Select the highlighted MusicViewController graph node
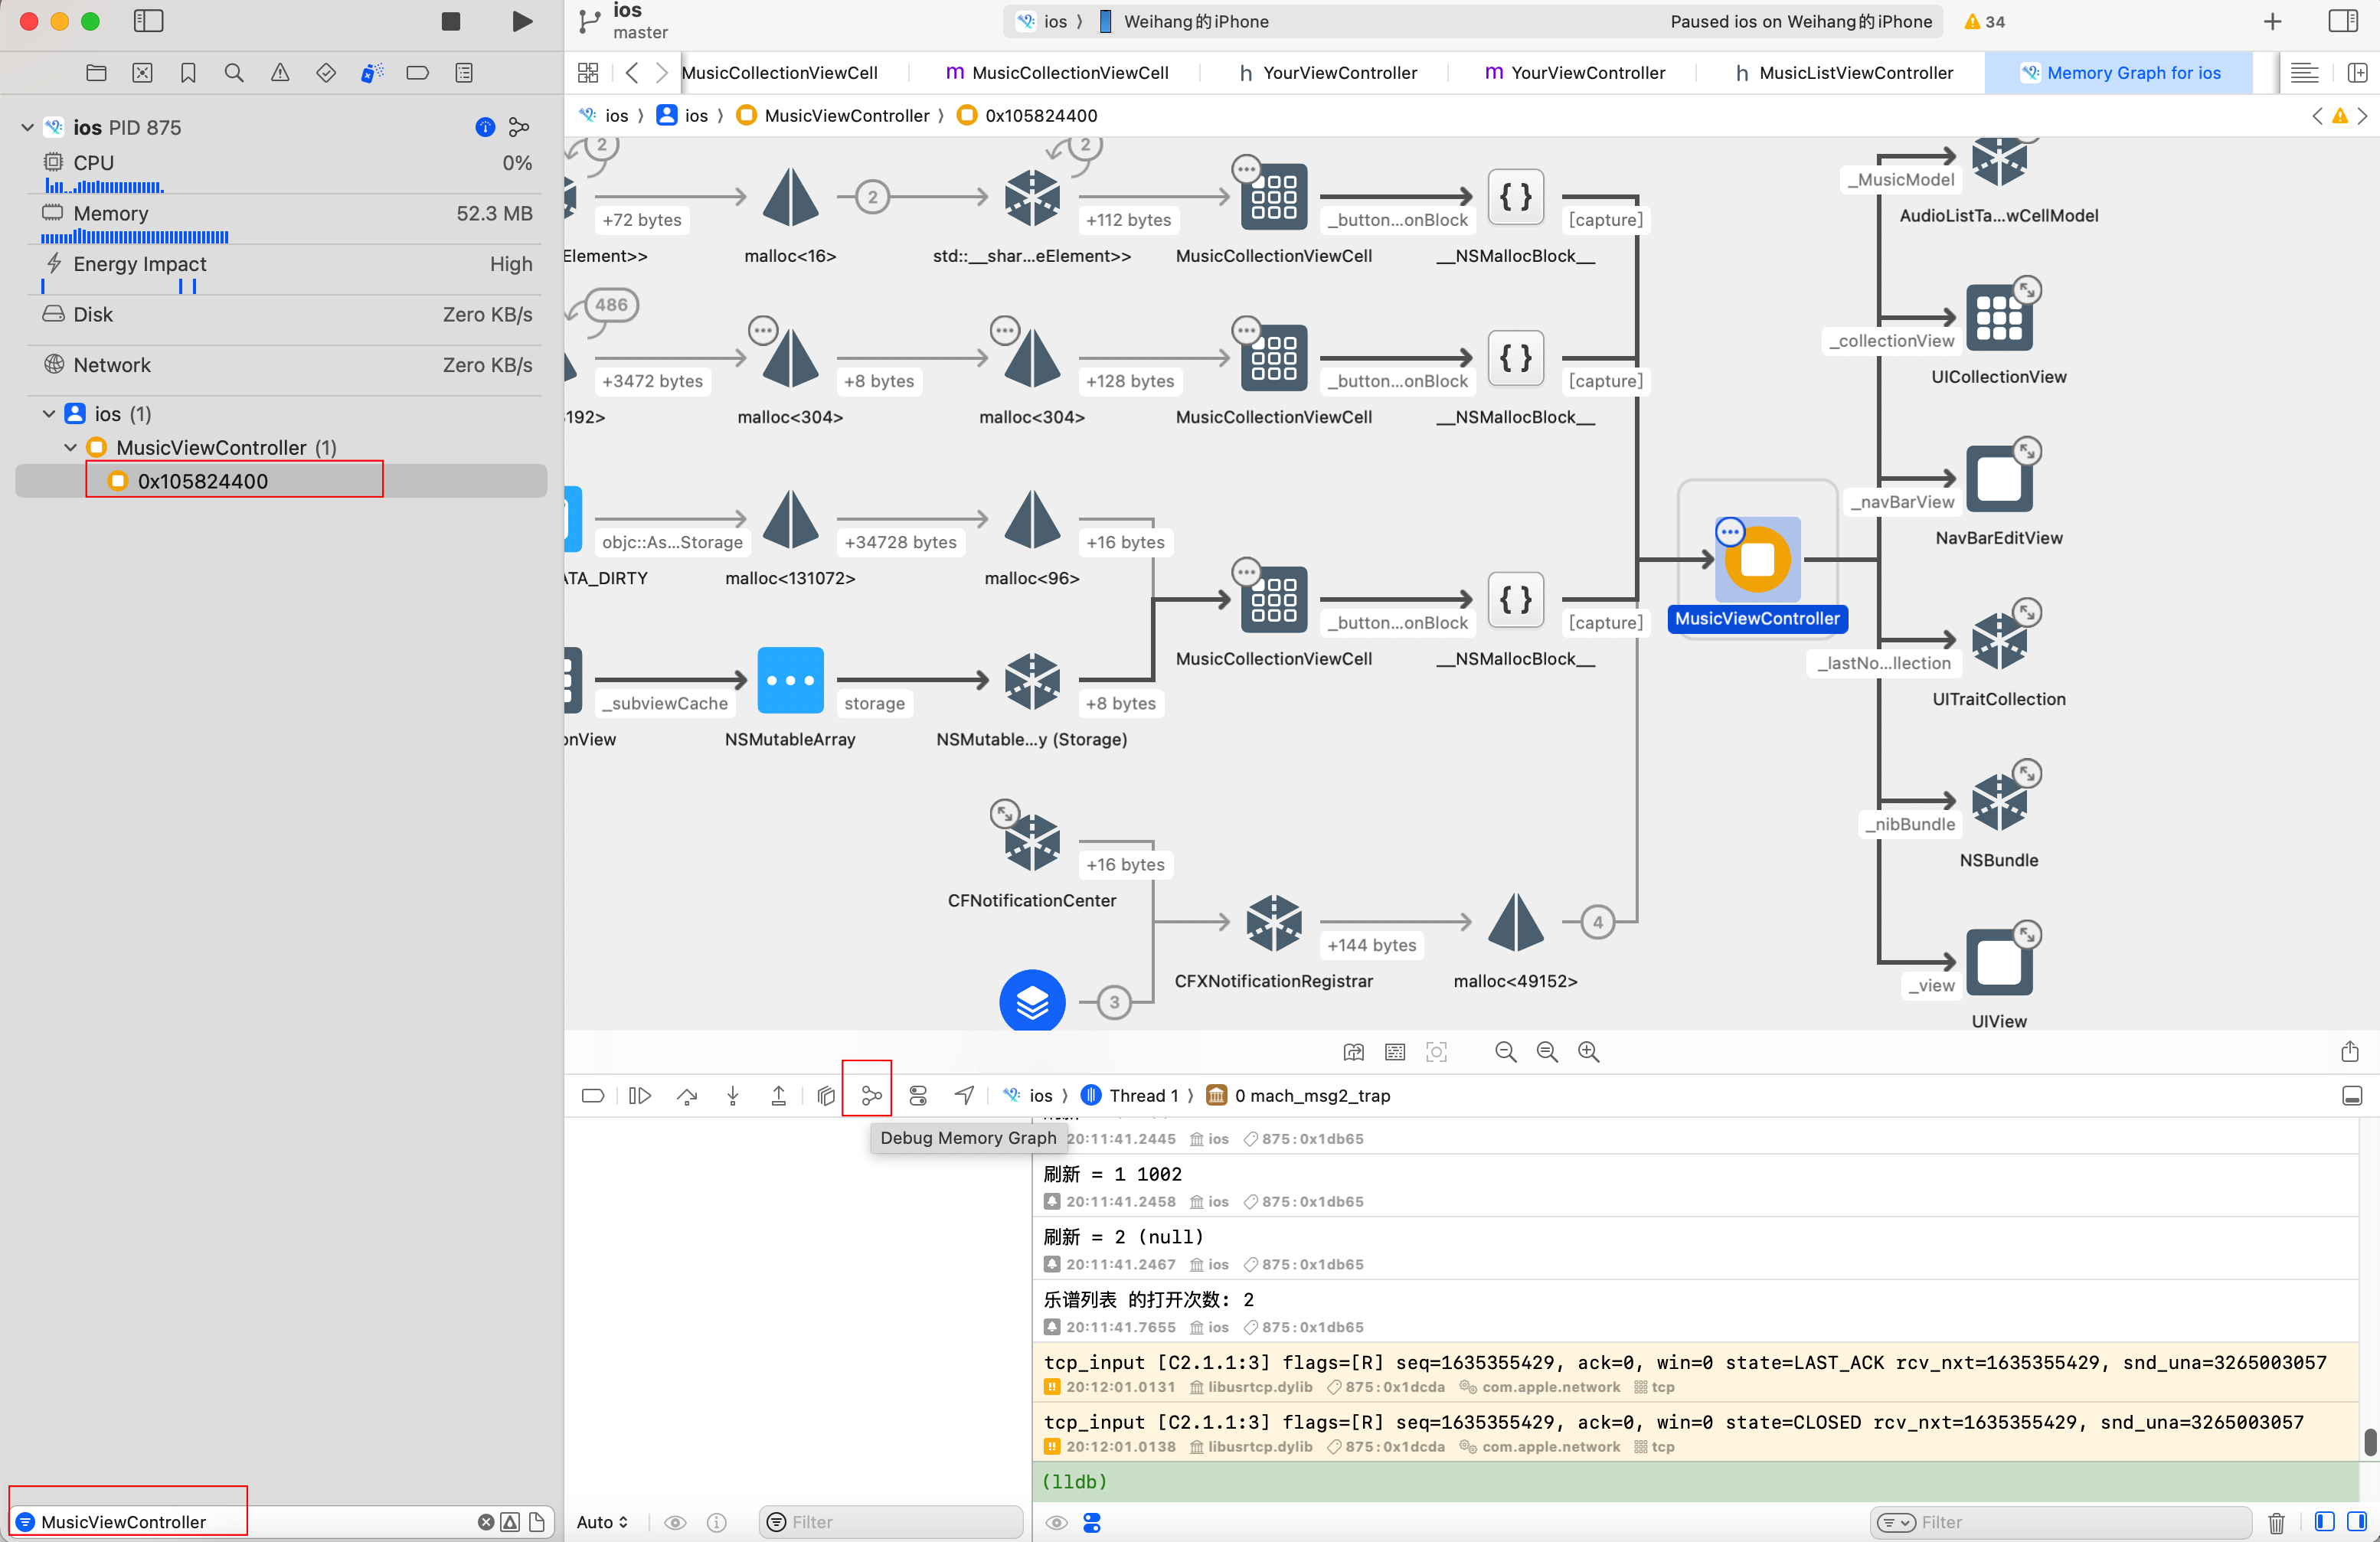Screen dimensions: 2380x1542 pos(1757,560)
